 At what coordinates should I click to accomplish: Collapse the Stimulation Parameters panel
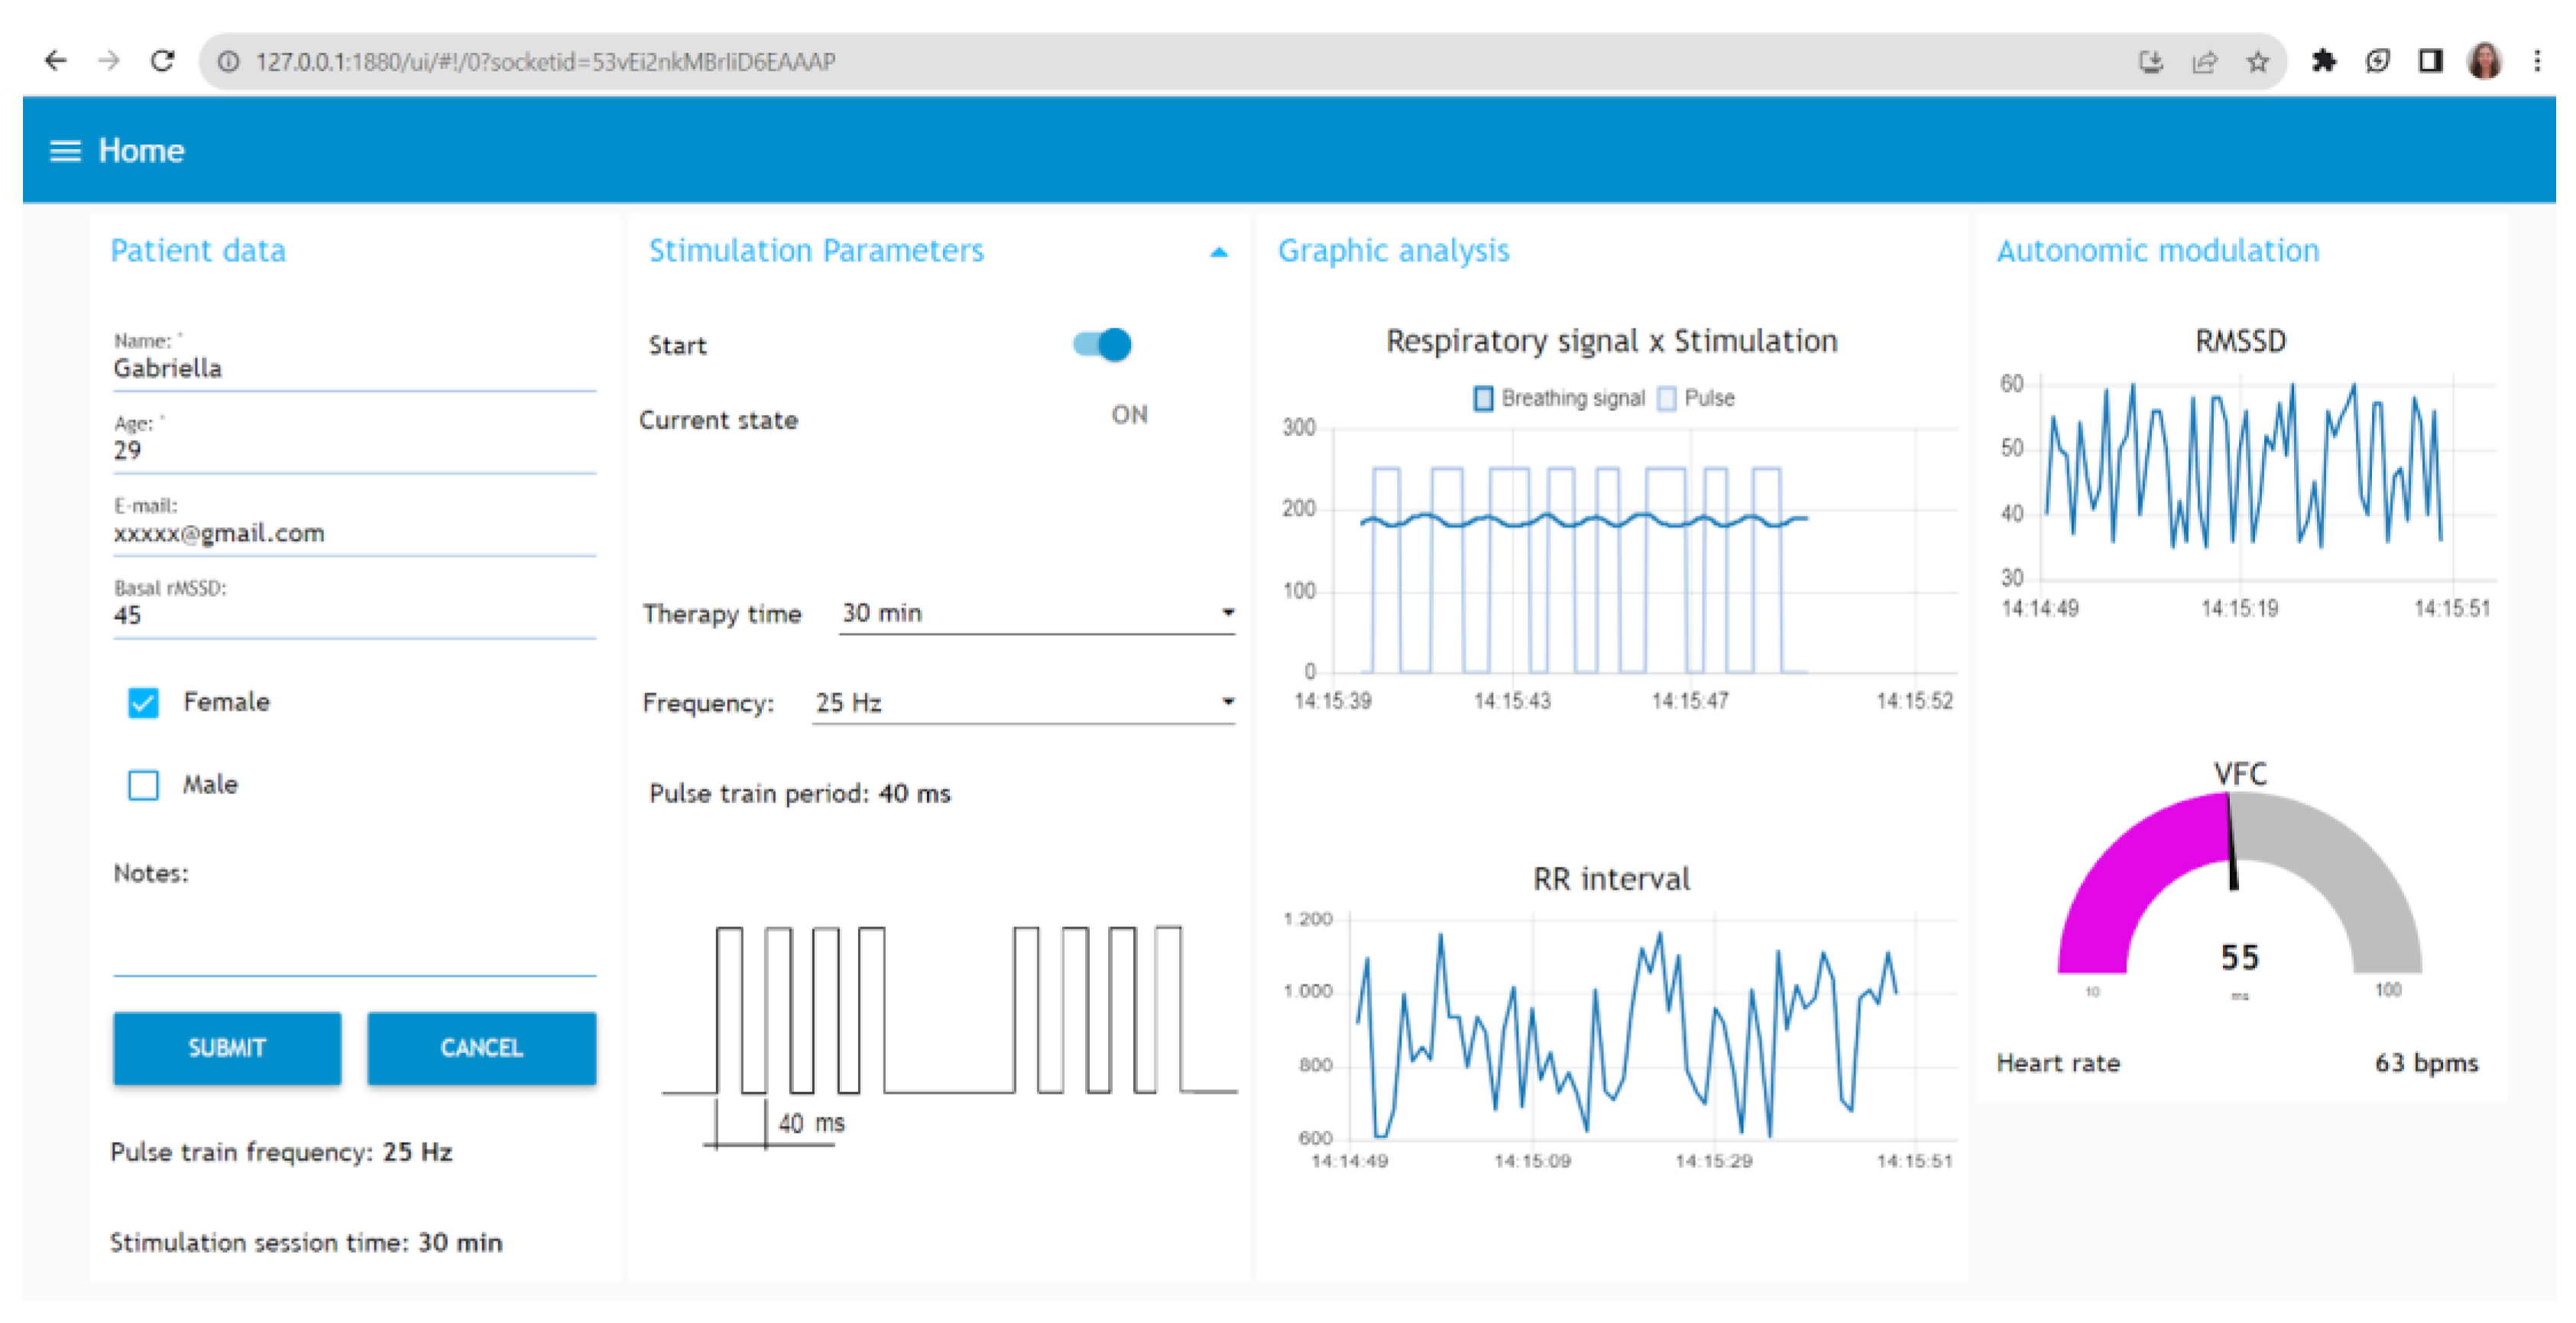point(1218,252)
